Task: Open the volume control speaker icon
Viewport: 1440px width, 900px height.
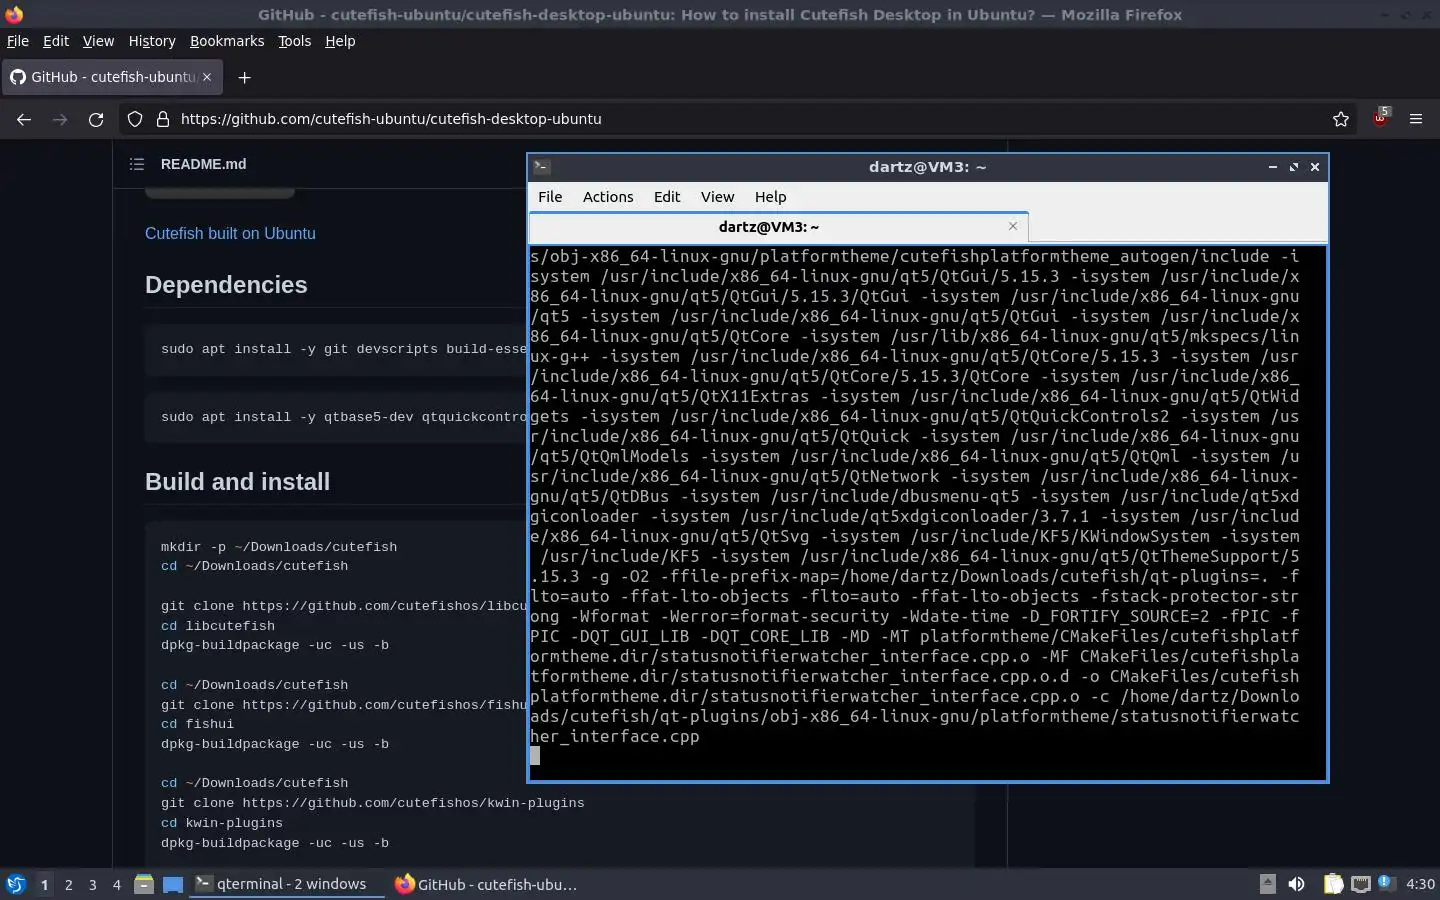Action: coord(1296,884)
